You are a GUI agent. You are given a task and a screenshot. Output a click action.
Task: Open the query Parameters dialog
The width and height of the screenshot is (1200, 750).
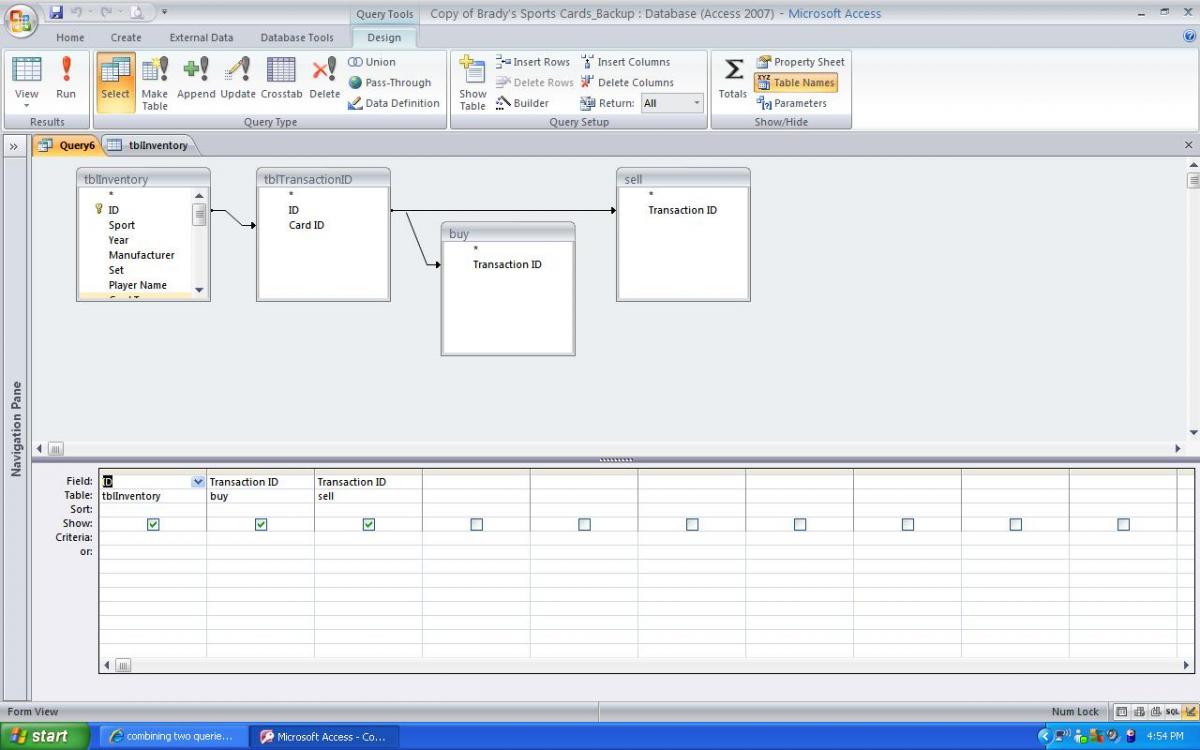tap(791, 103)
